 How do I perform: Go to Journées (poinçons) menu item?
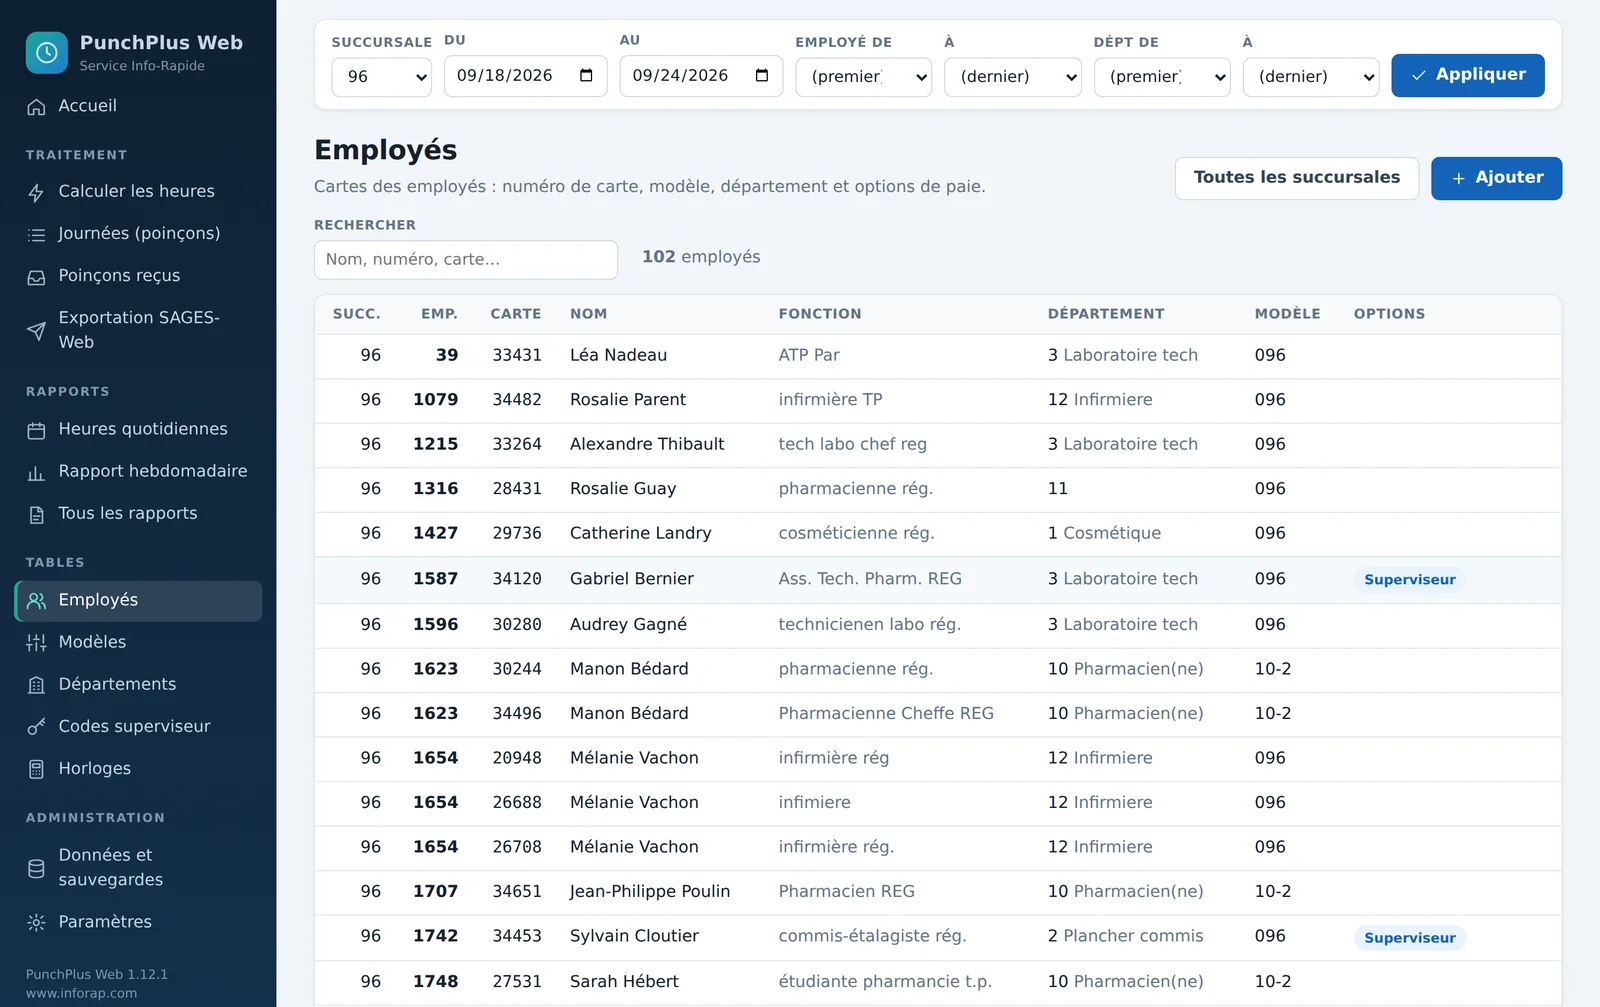[x=139, y=234]
